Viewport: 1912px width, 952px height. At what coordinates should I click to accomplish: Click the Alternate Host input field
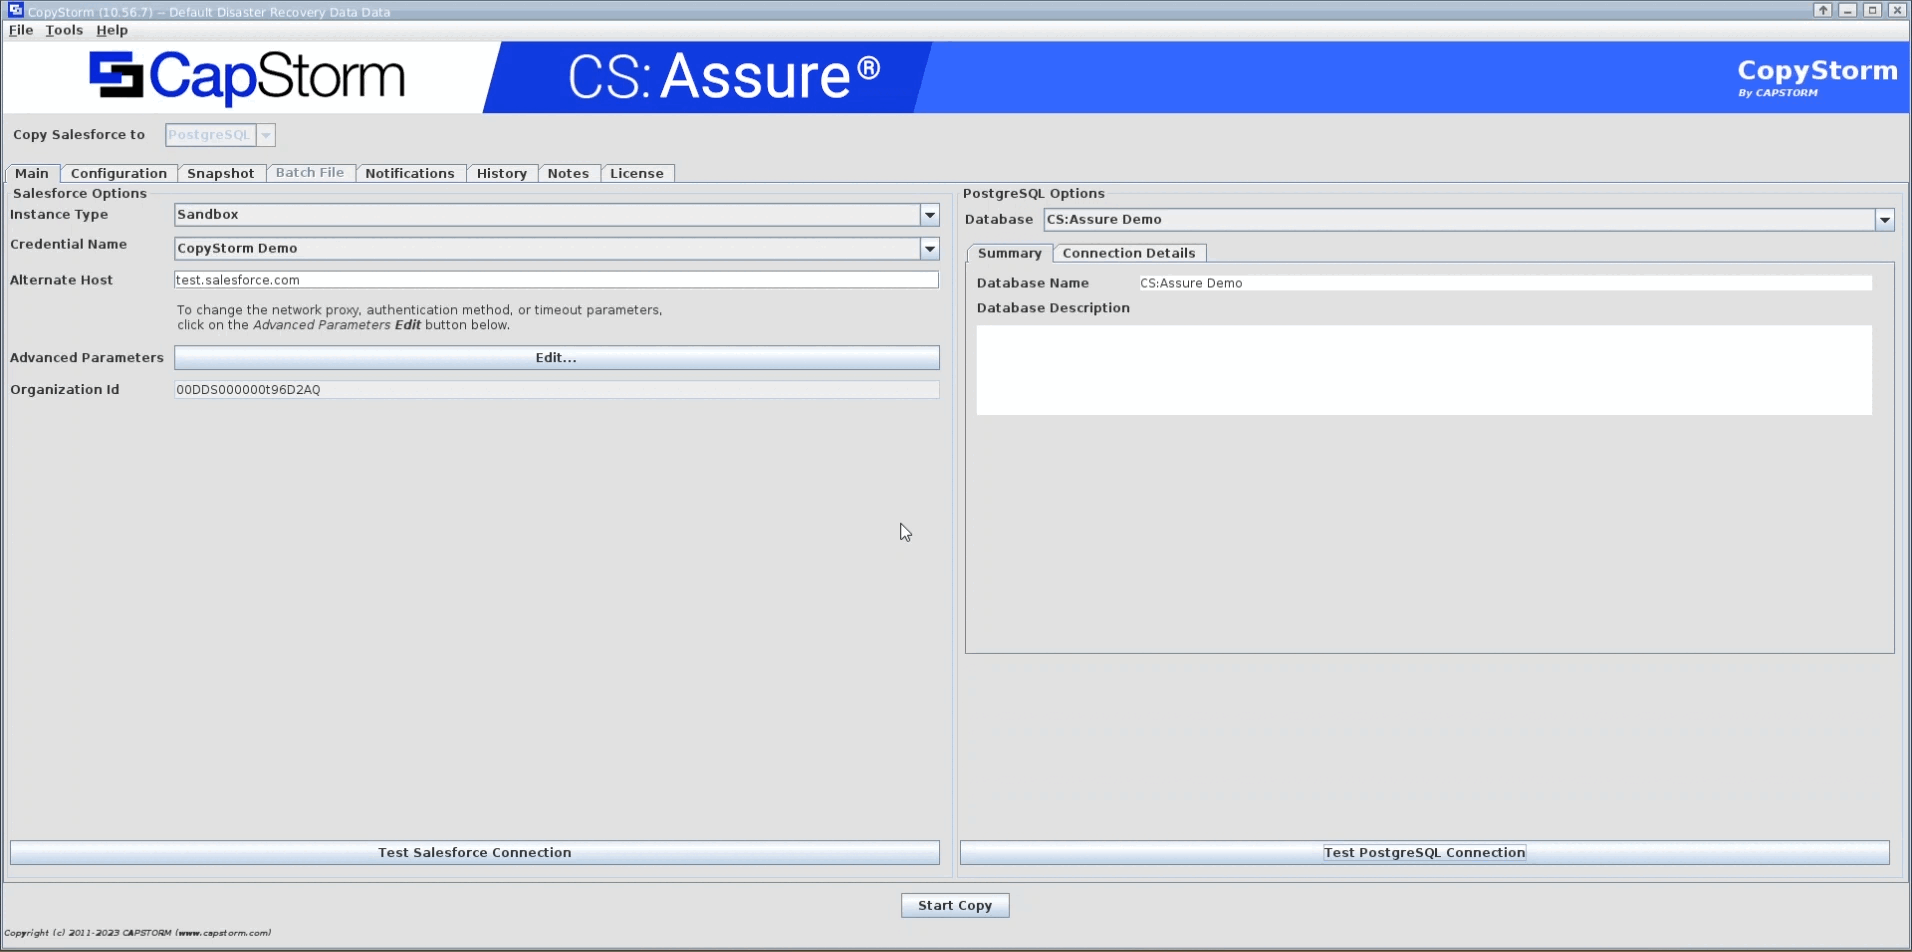(x=556, y=280)
